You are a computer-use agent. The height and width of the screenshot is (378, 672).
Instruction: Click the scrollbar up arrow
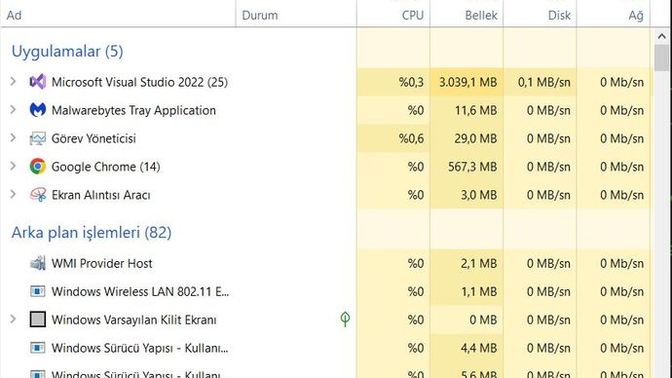tap(662, 36)
